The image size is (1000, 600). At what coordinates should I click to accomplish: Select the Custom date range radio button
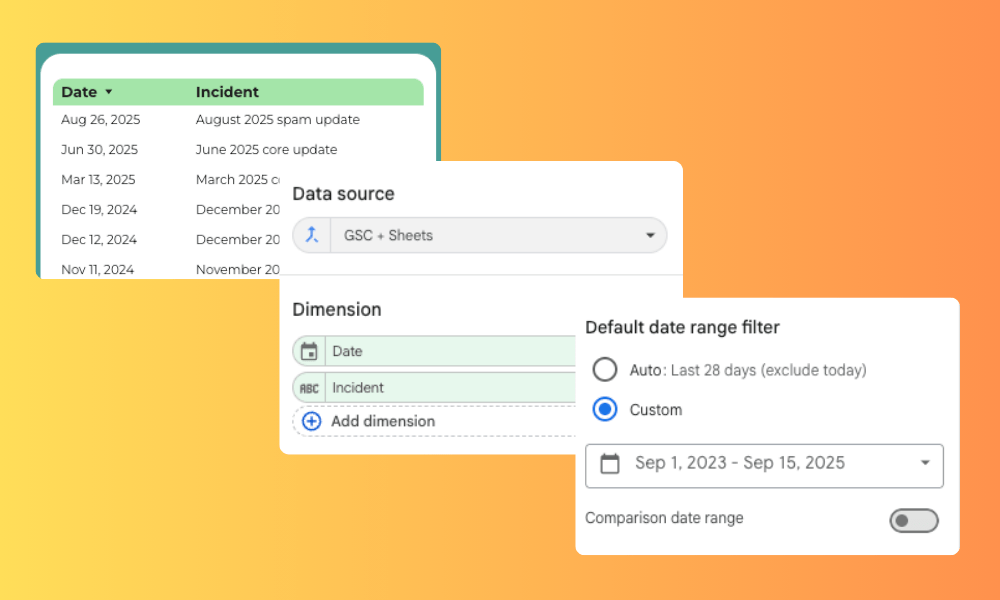tap(605, 409)
